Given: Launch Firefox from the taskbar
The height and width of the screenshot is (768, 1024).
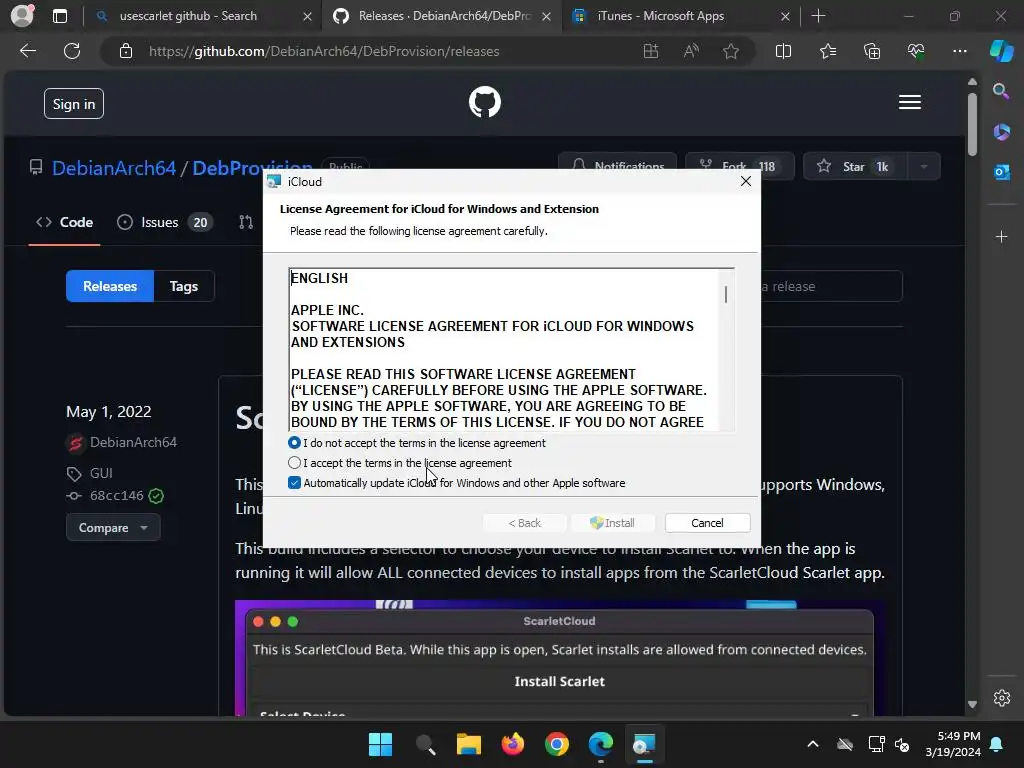Looking at the screenshot, I should tap(513, 744).
